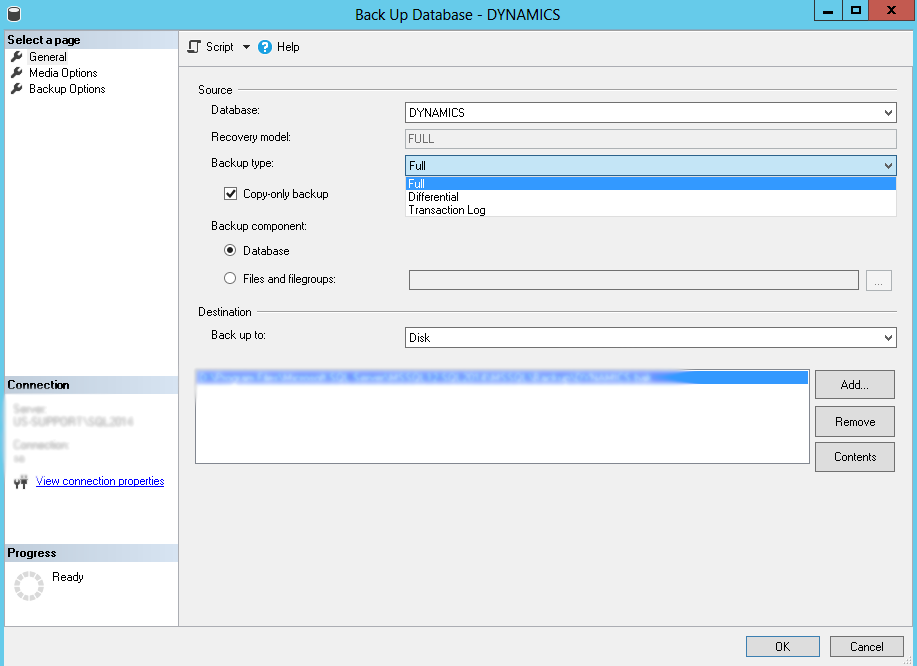Switch to the Backup Options page
This screenshot has width=917, height=666.
(x=67, y=89)
